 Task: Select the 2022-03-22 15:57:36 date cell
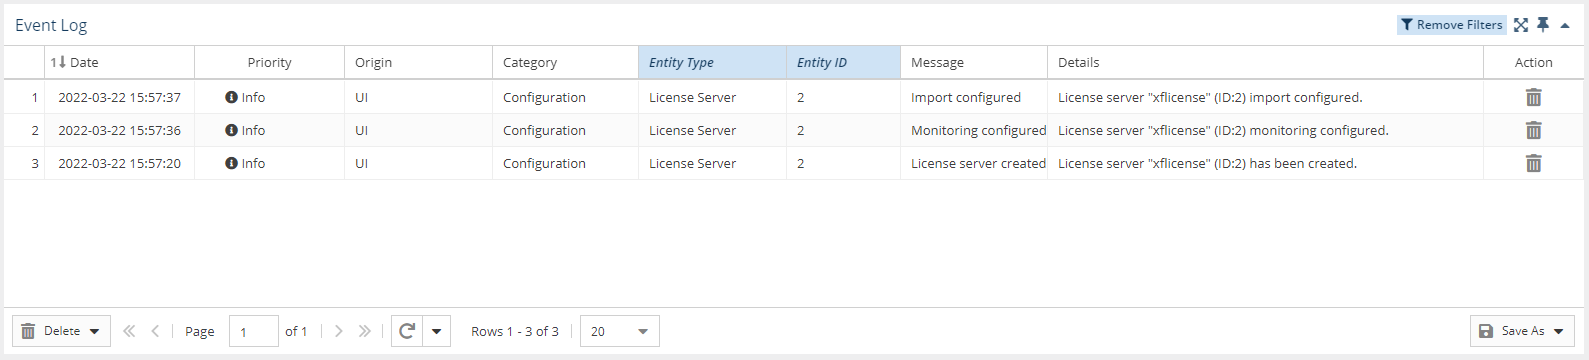120,130
